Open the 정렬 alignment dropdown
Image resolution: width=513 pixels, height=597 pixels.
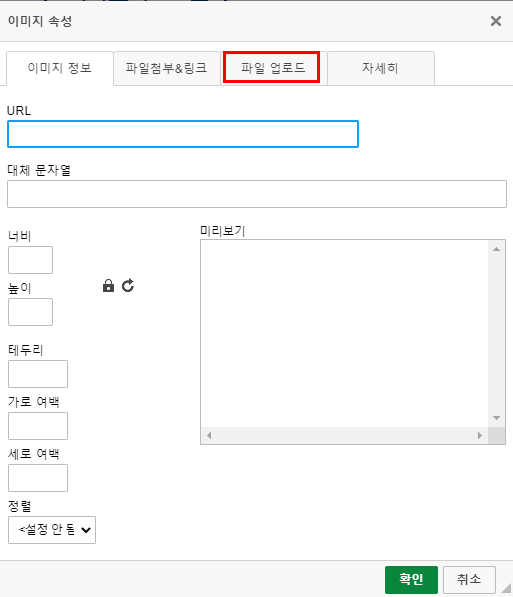(x=52, y=530)
